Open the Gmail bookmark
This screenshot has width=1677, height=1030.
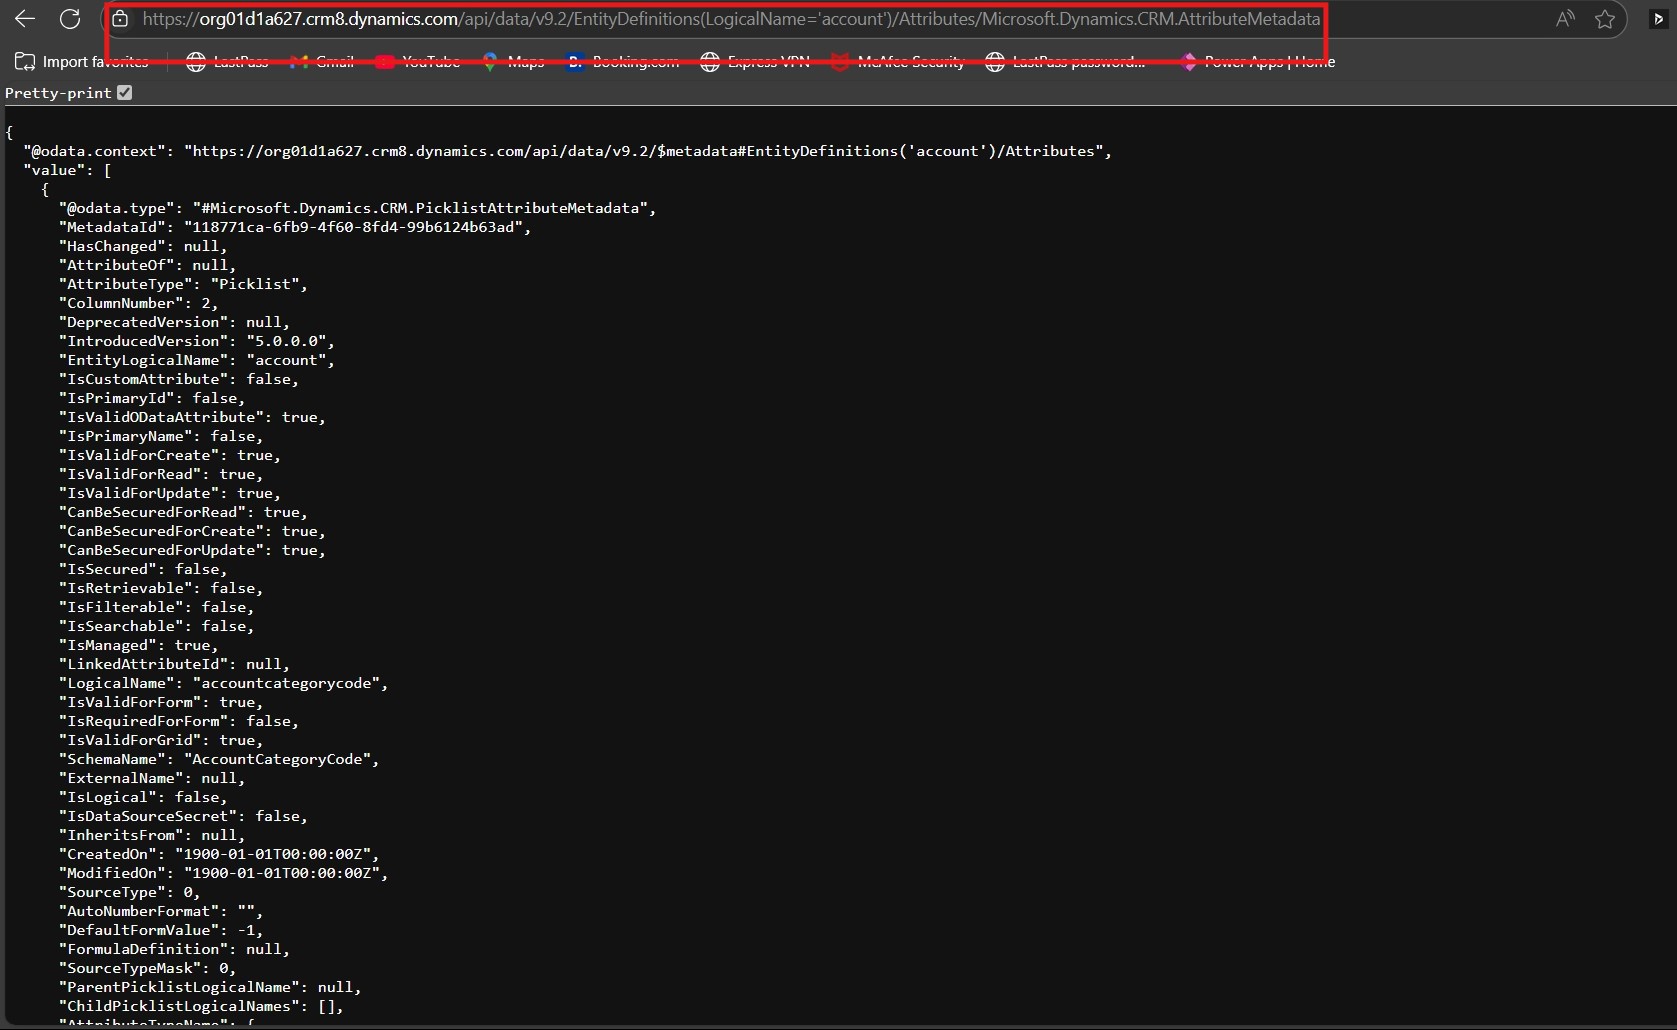click(322, 62)
